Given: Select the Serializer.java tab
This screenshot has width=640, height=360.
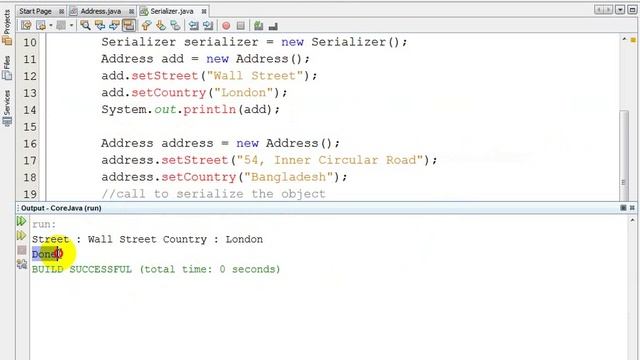Looking at the screenshot, I should [x=172, y=11].
